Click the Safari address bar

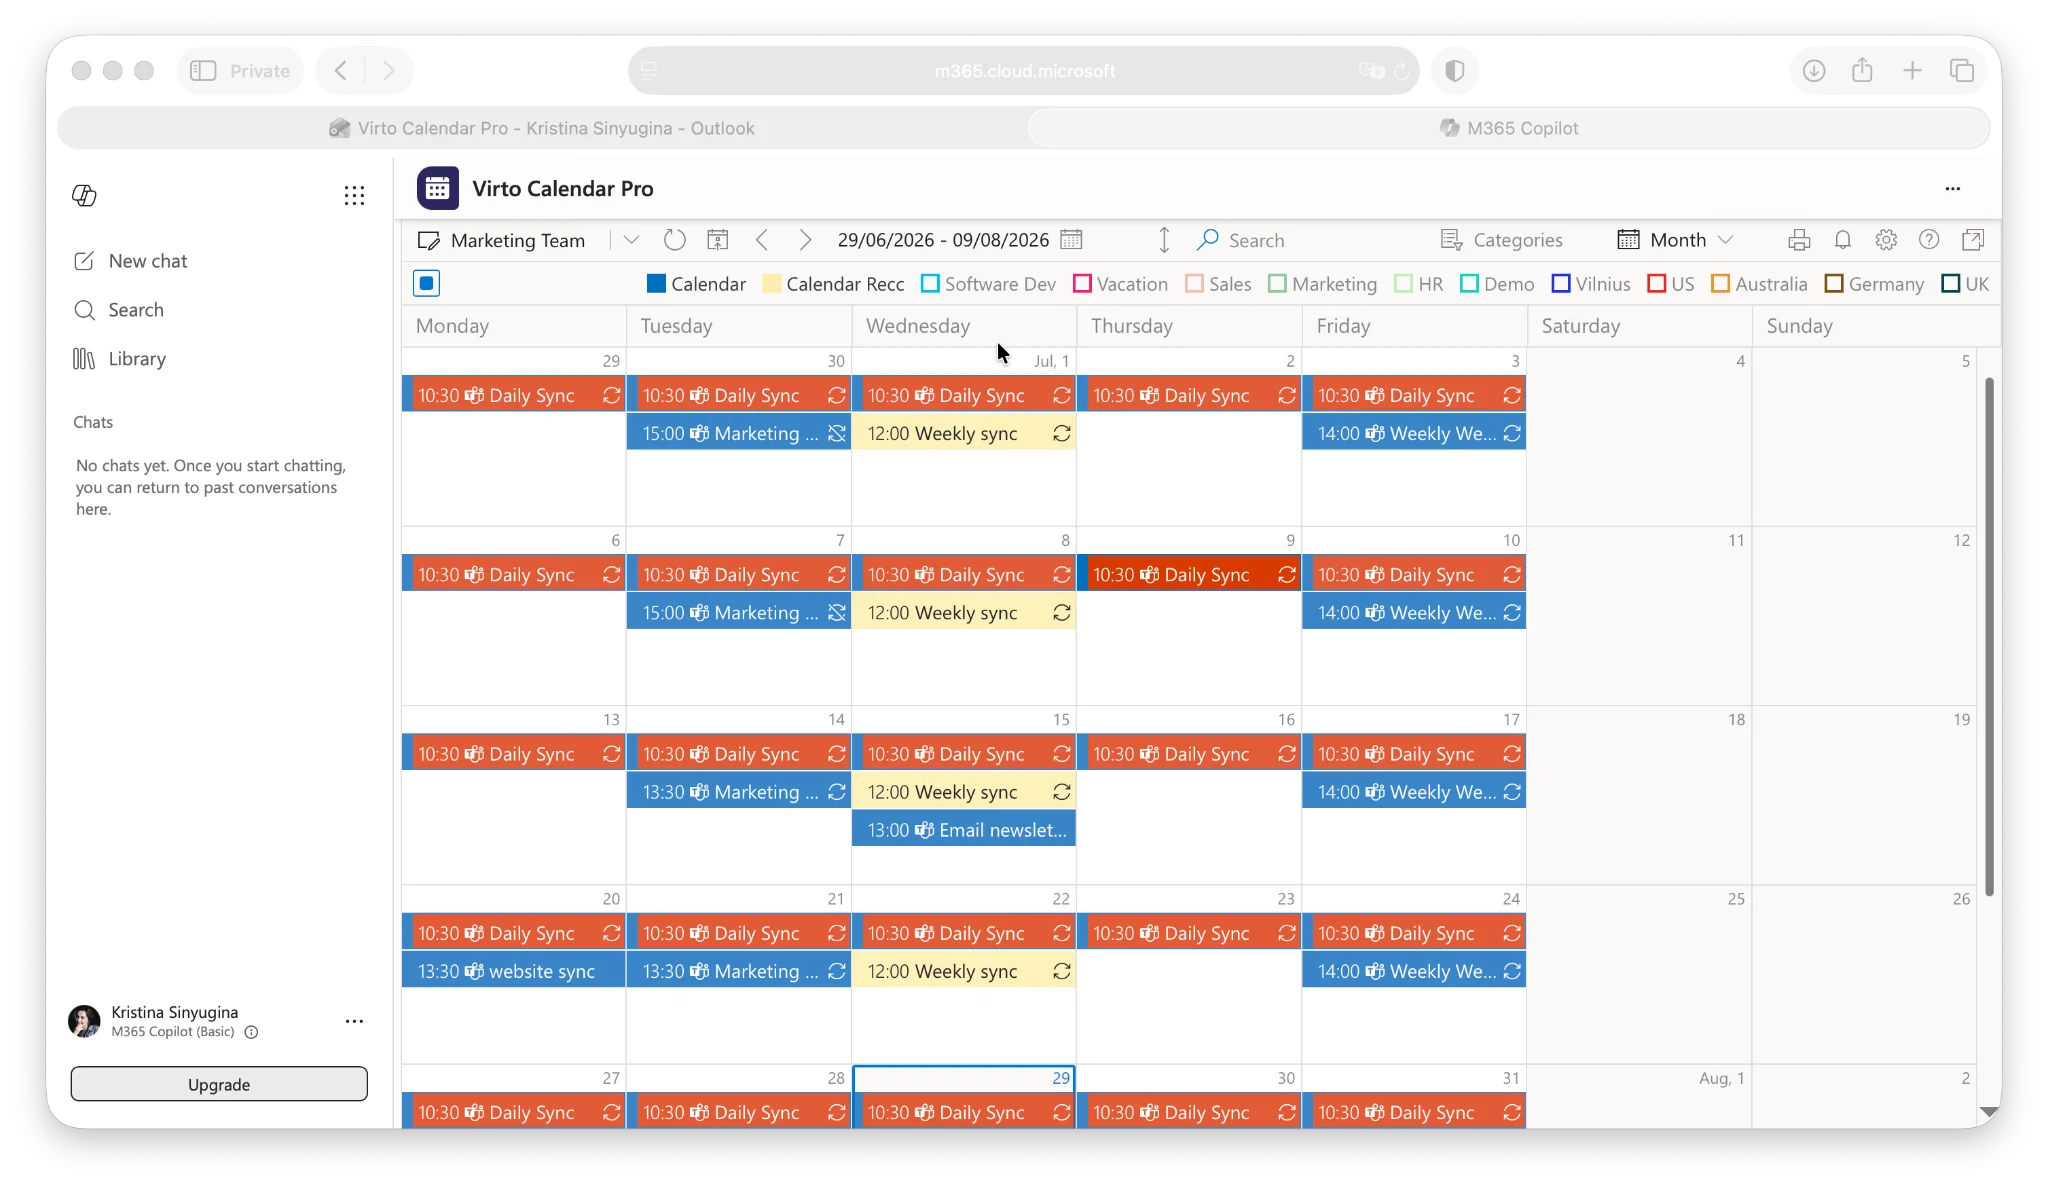[x=1024, y=71]
